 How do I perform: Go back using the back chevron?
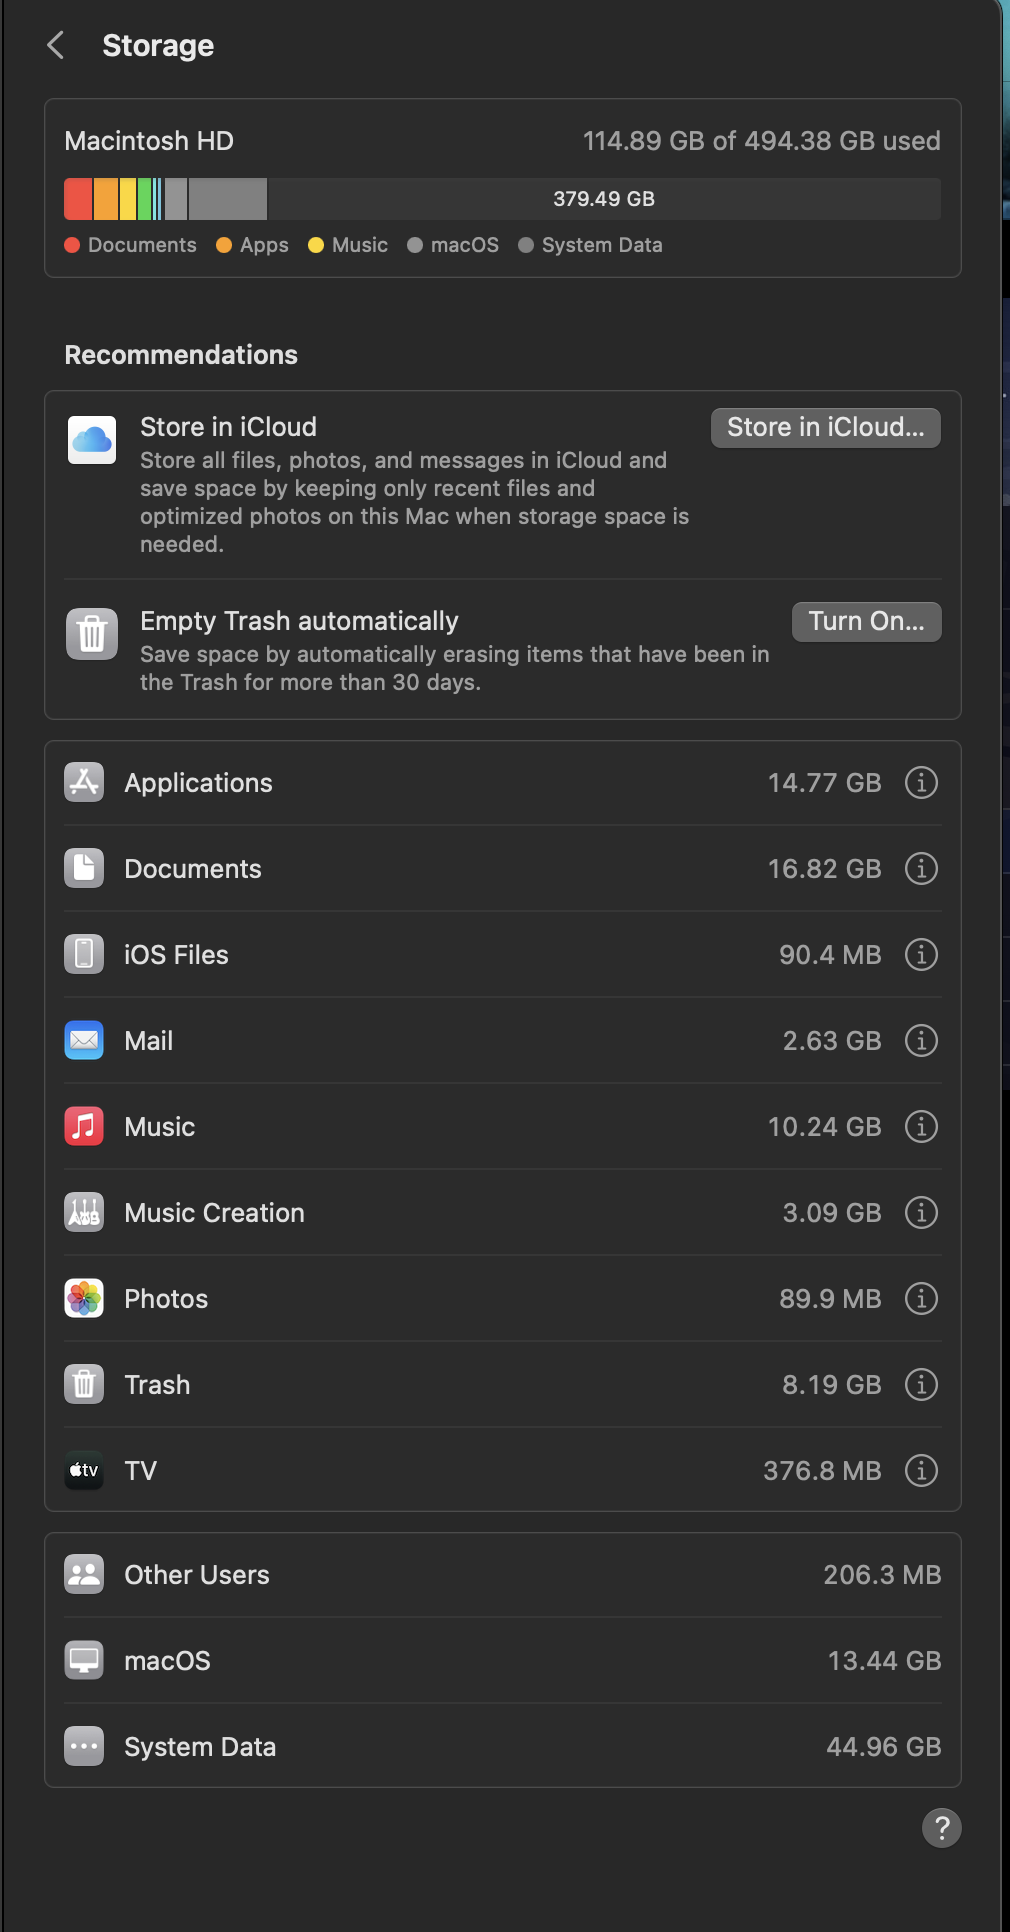pos(56,45)
